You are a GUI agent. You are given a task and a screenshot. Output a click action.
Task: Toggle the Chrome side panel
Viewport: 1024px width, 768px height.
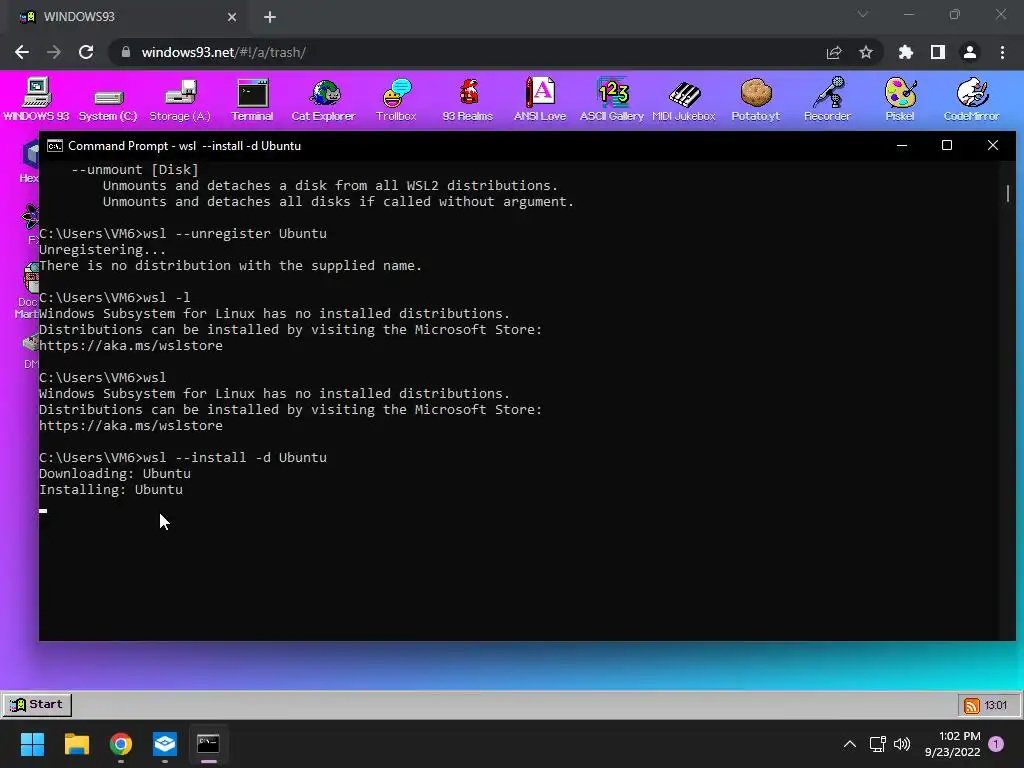[x=938, y=52]
